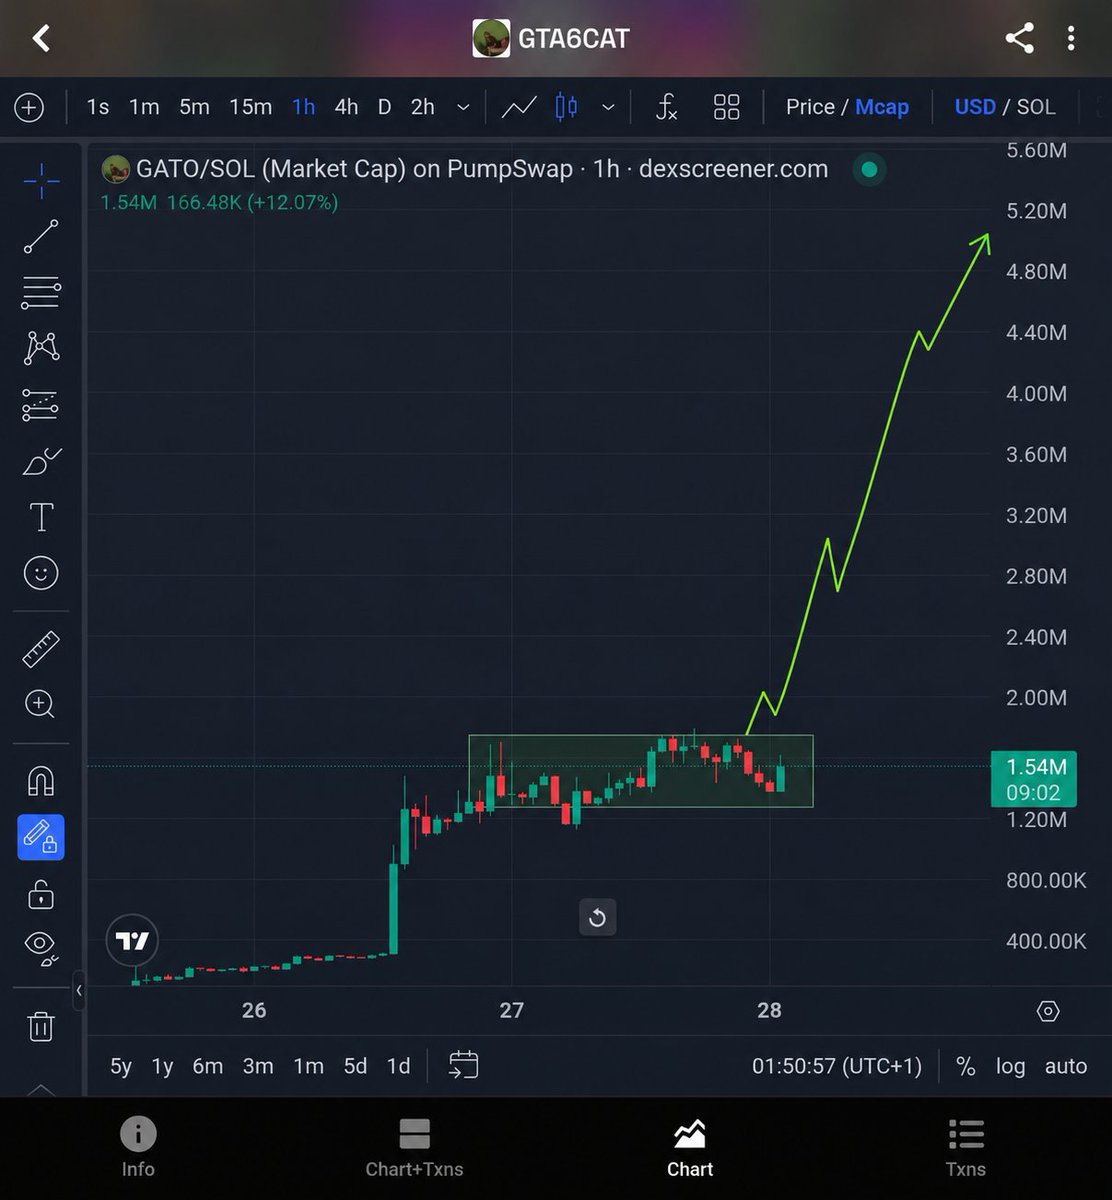The width and height of the screenshot is (1112, 1200).
Task: Toggle magnet mode
Action: 41,781
